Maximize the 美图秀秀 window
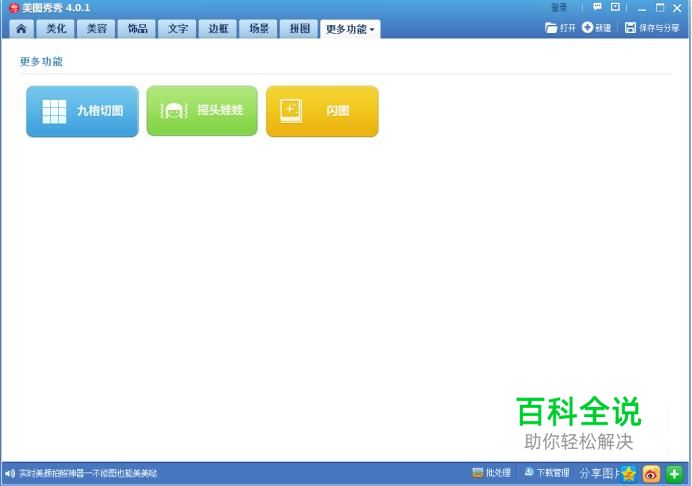 pyautogui.click(x=660, y=8)
